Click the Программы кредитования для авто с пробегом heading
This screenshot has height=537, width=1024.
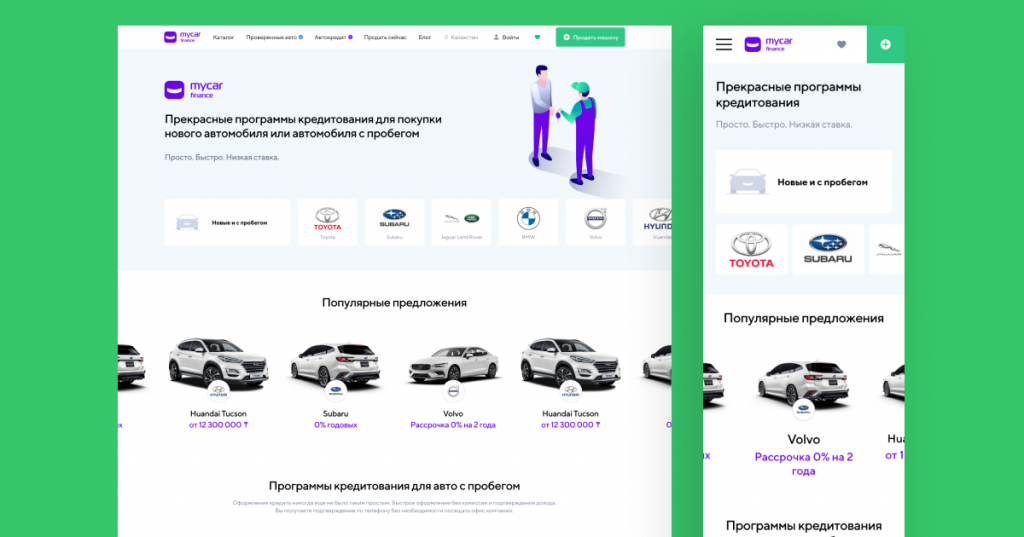(x=394, y=486)
